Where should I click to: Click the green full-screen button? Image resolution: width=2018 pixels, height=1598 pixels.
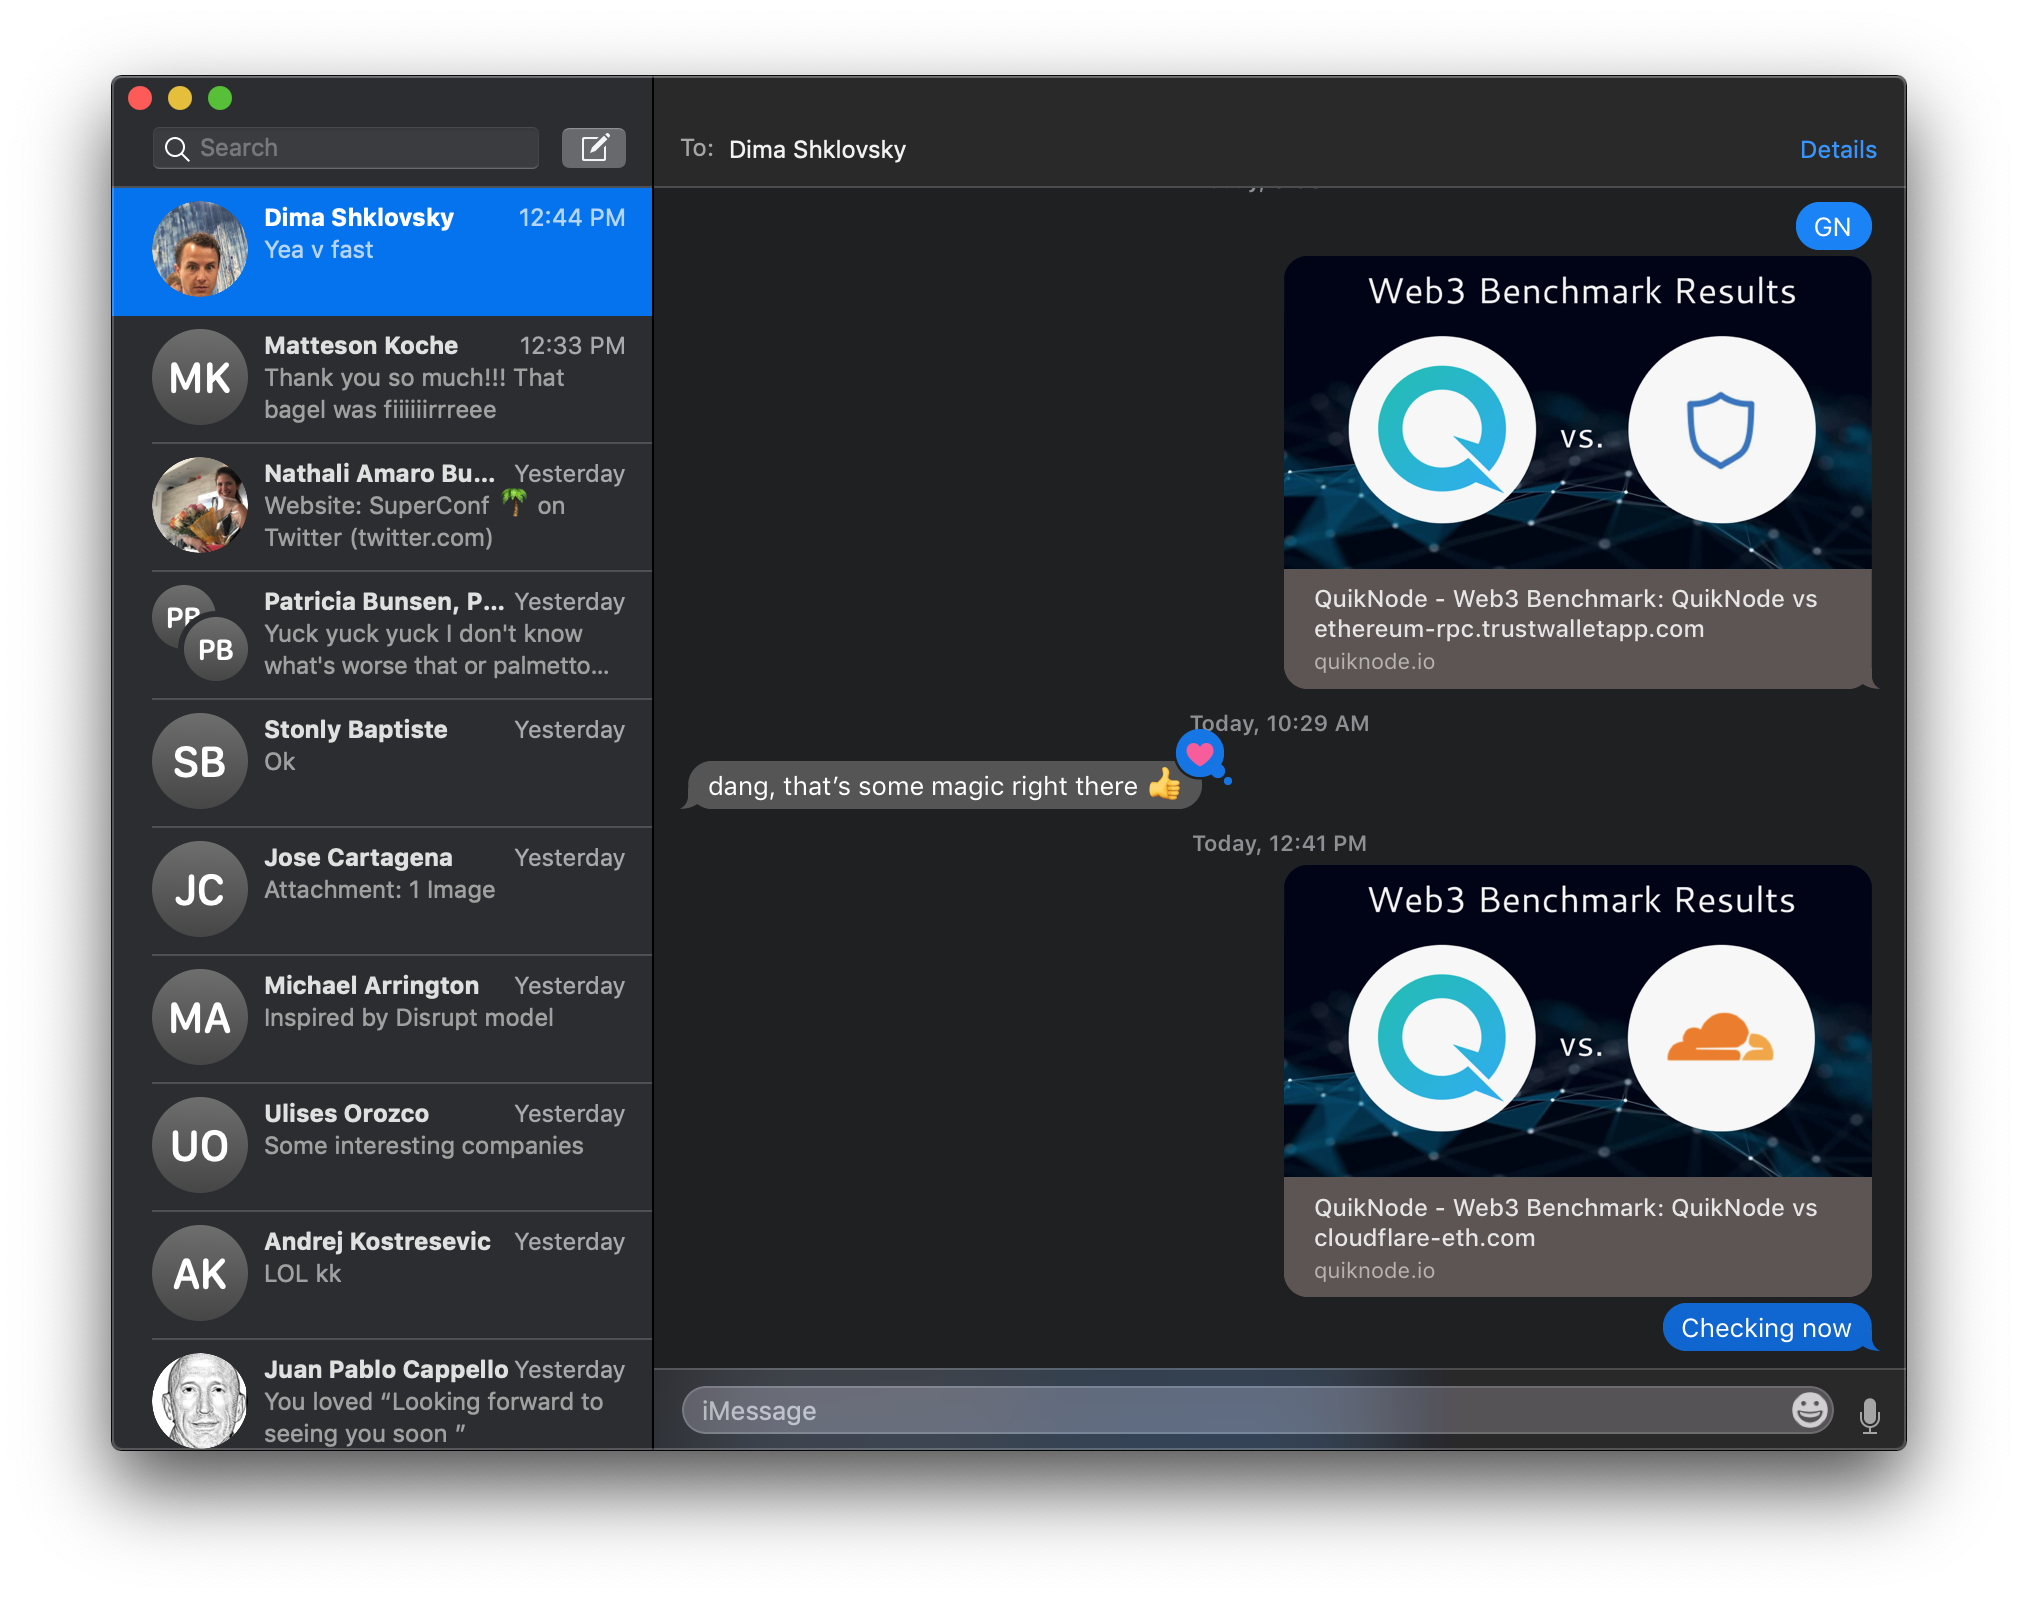pyautogui.click(x=220, y=98)
